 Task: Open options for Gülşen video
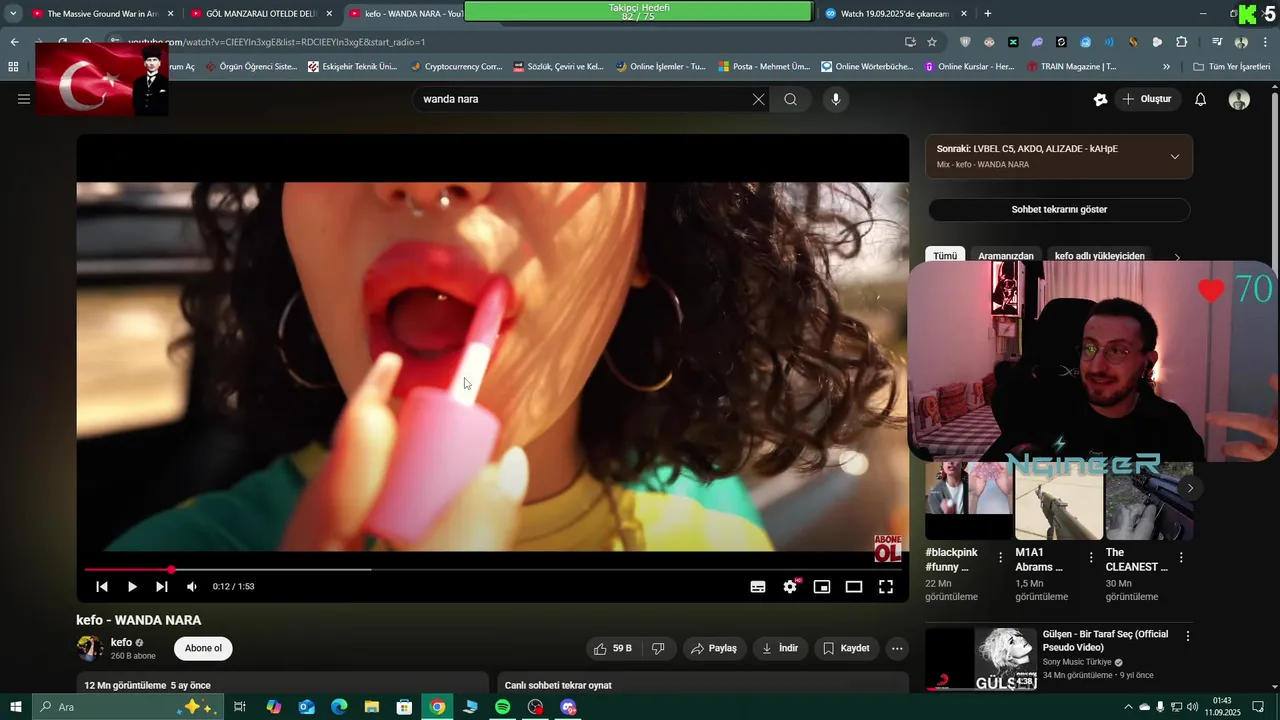pos(1188,636)
